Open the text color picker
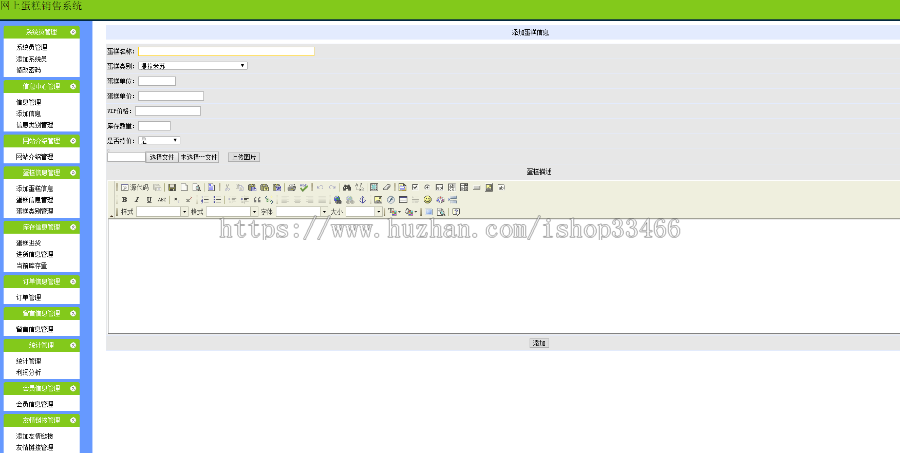 (x=394, y=212)
